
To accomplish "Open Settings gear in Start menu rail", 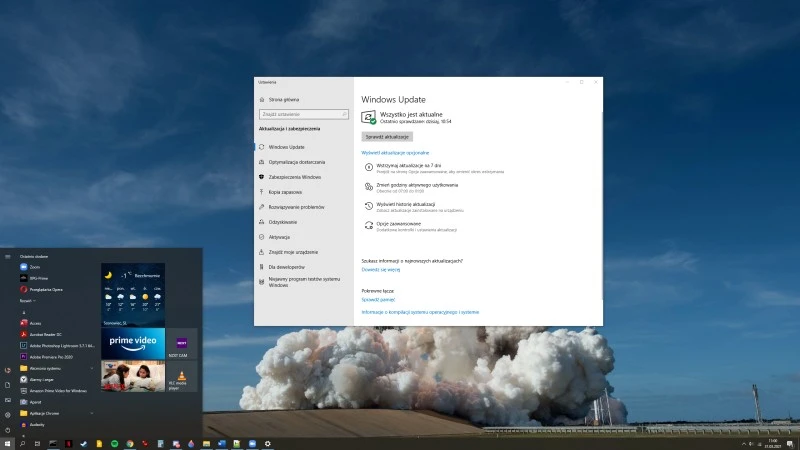I will [8, 415].
